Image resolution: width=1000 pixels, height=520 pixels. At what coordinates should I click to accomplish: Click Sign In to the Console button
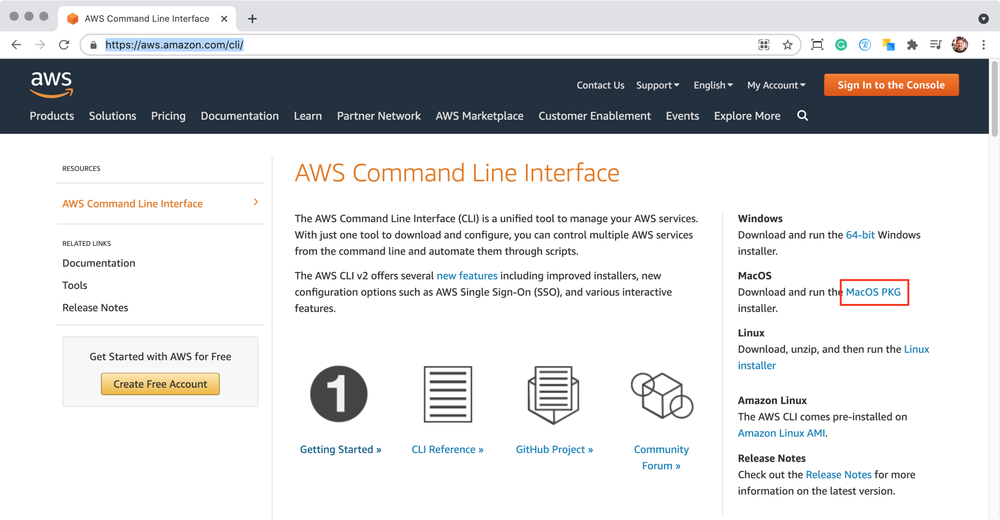click(x=891, y=85)
